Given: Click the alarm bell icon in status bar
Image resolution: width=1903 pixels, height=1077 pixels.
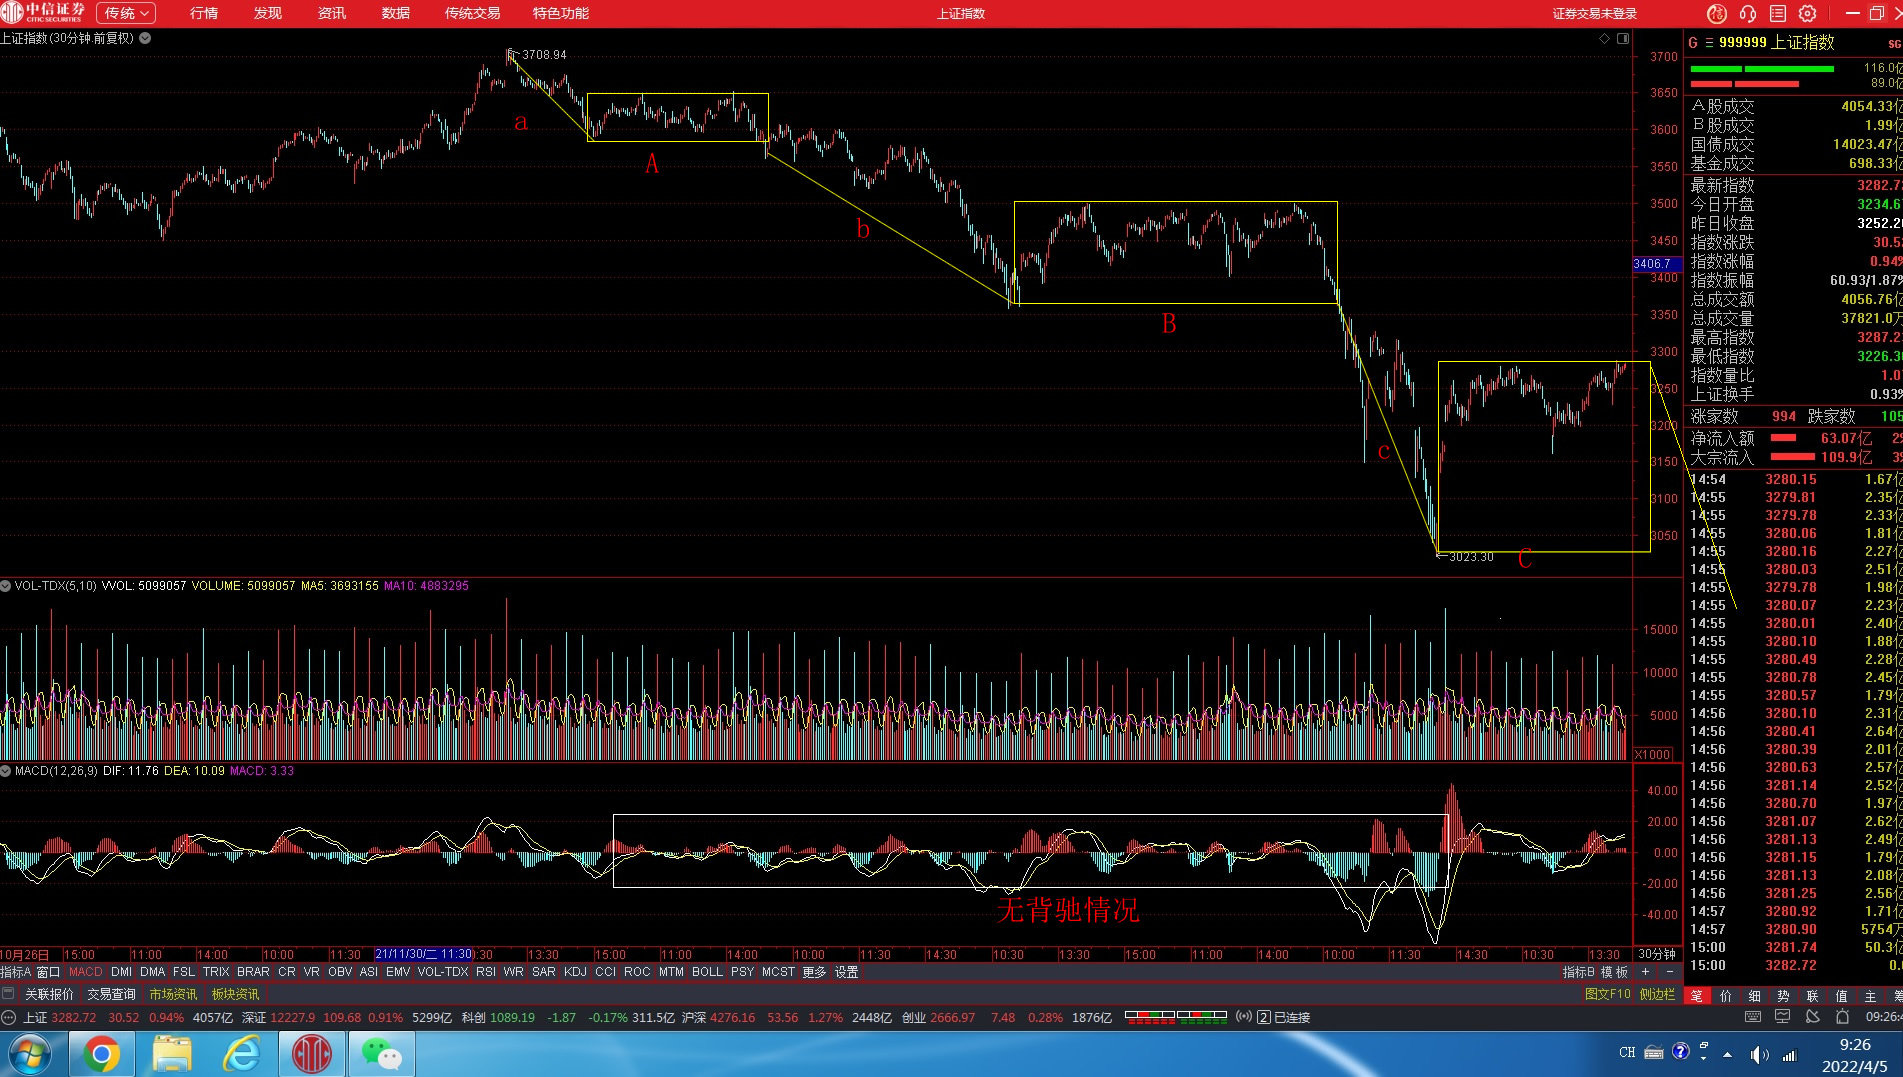Looking at the screenshot, I should (x=1842, y=1017).
